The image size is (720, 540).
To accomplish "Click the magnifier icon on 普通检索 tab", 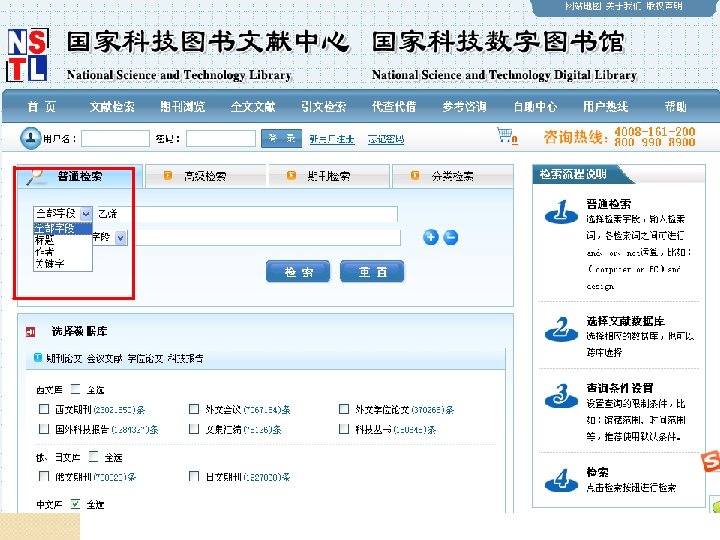I will tap(35, 176).
